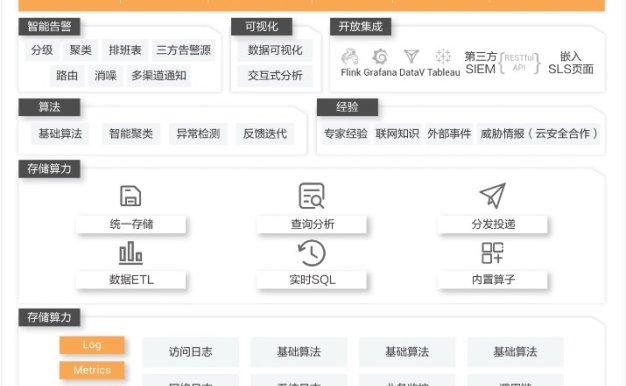Click the 消噪 tag
The height and width of the screenshot is (386, 626).
pos(105,75)
